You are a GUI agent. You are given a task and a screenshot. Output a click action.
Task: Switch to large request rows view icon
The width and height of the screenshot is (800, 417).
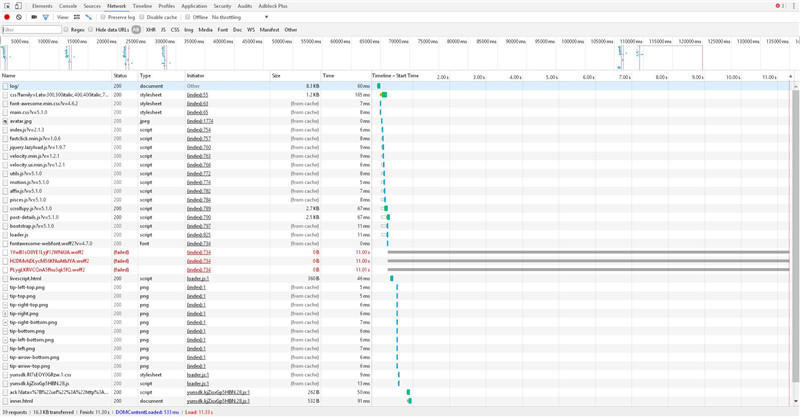coord(77,17)
